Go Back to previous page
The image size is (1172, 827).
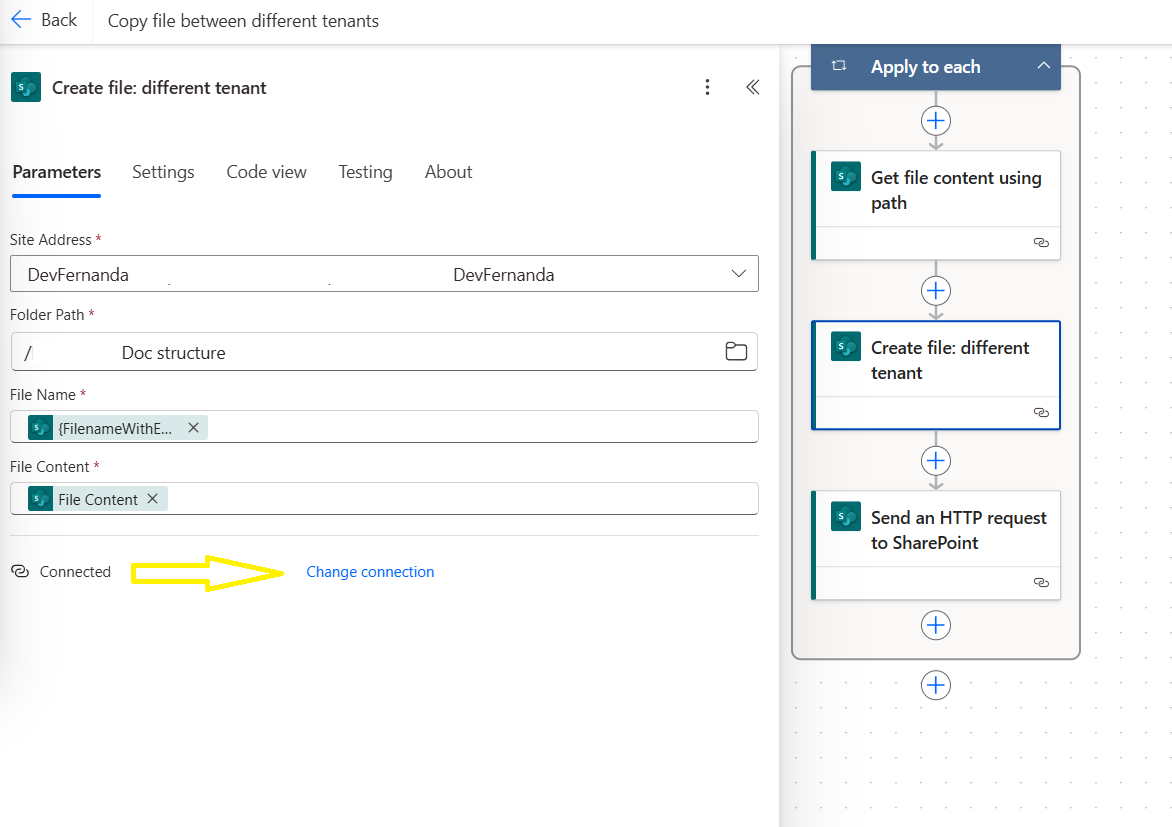pos(45,20)
